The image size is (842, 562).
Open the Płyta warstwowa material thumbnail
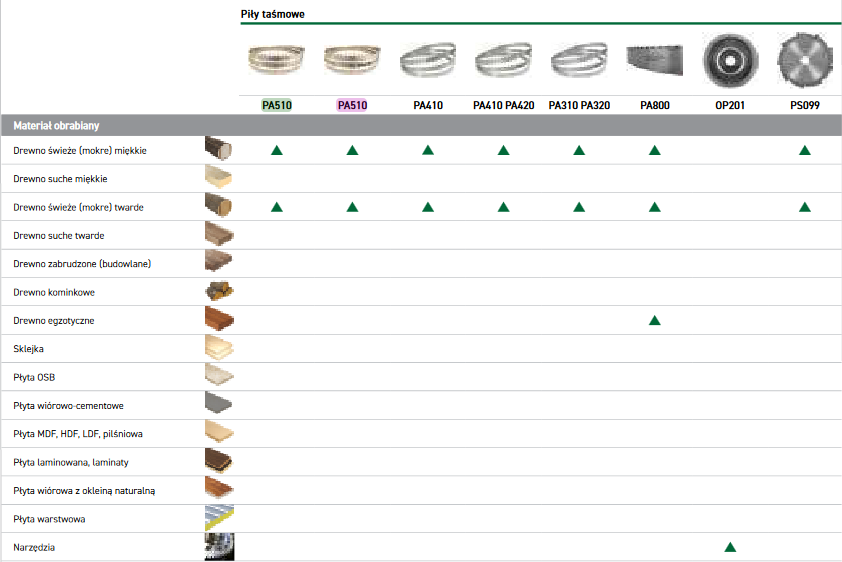[x=219, y=519]
